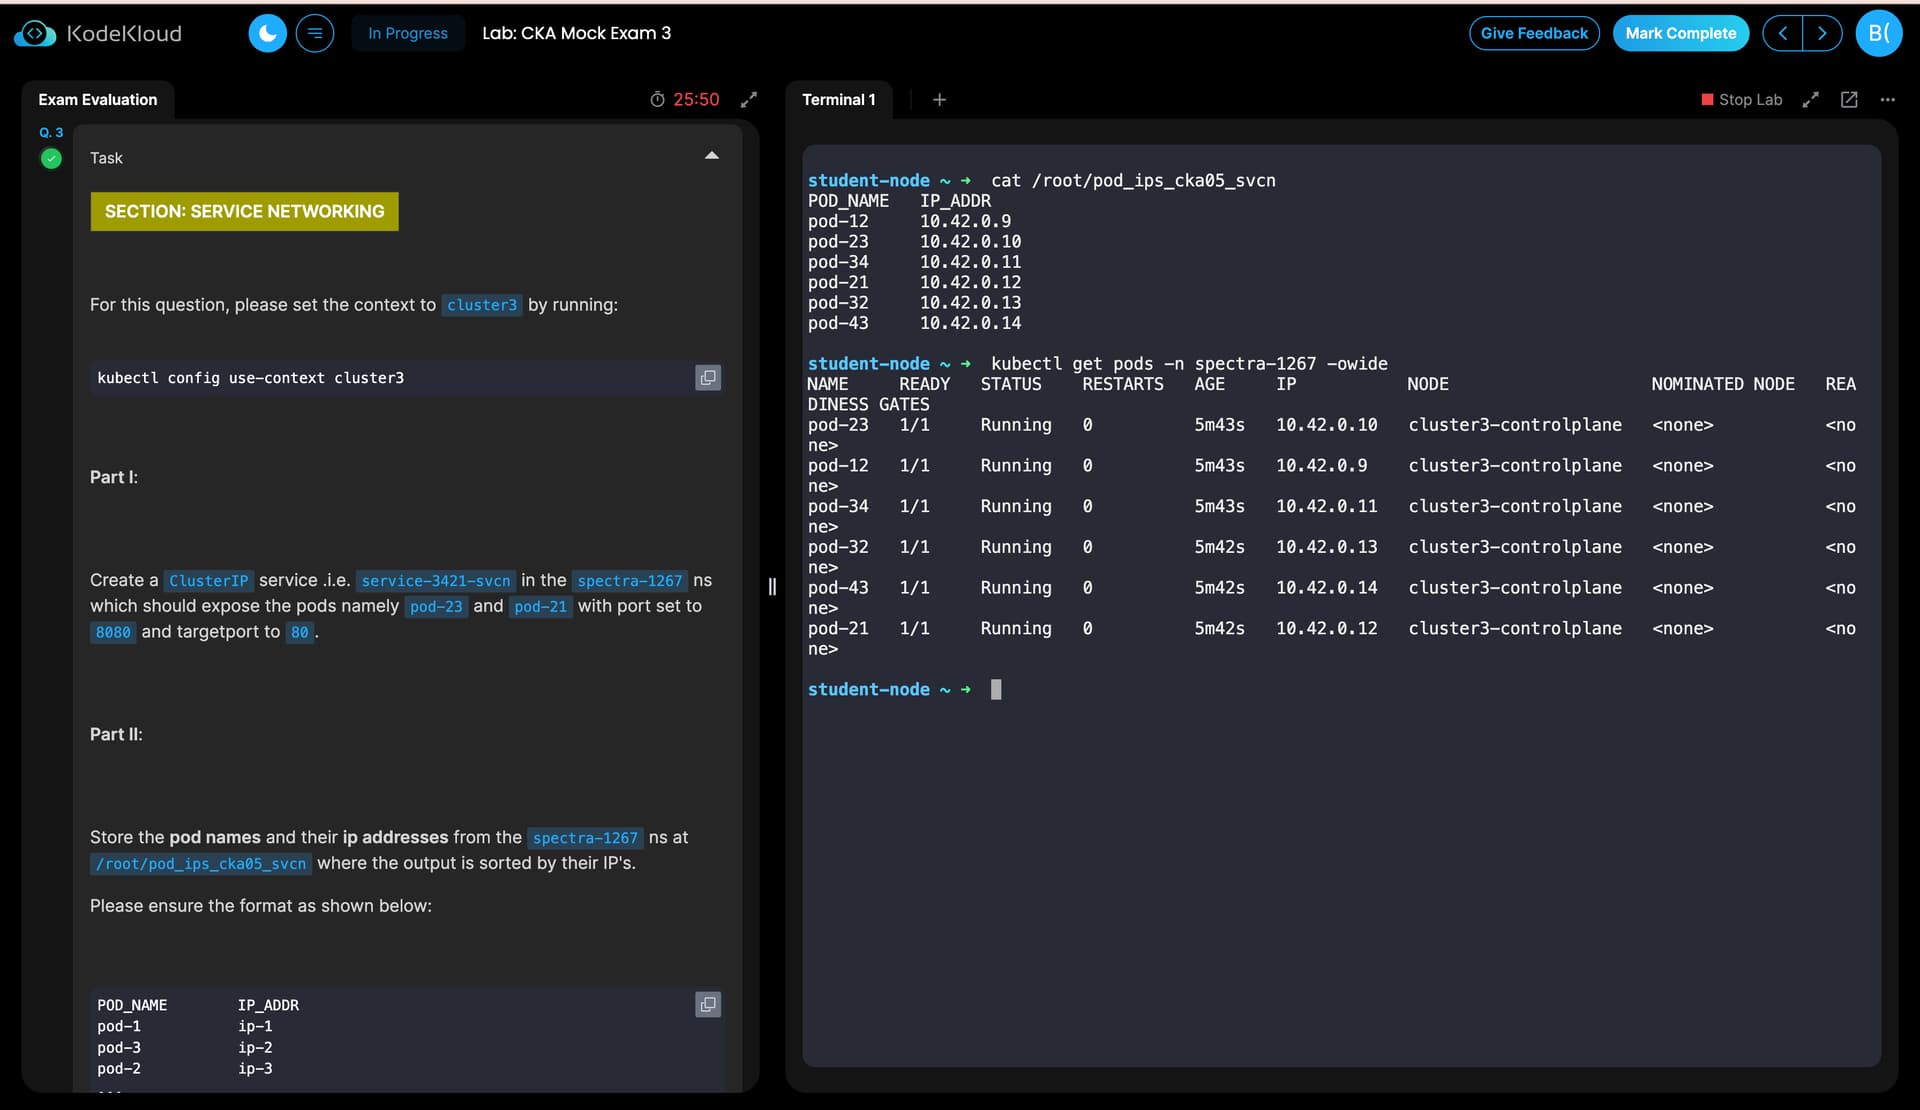This screenshot has height=1110, width=1920.
Task: Go to the next lesson arrow
Action: (x=1822, y=34)
